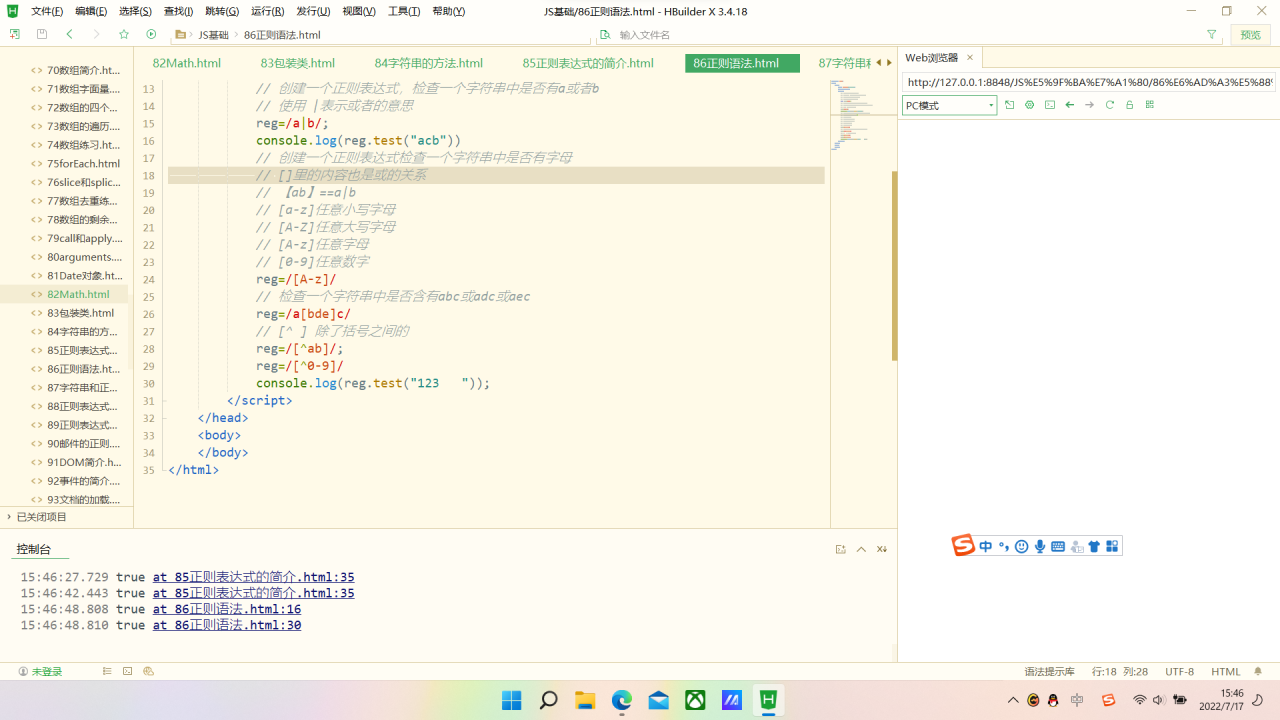
Task: Click the open-in-external-browser icon
Action: (1009, 105)
